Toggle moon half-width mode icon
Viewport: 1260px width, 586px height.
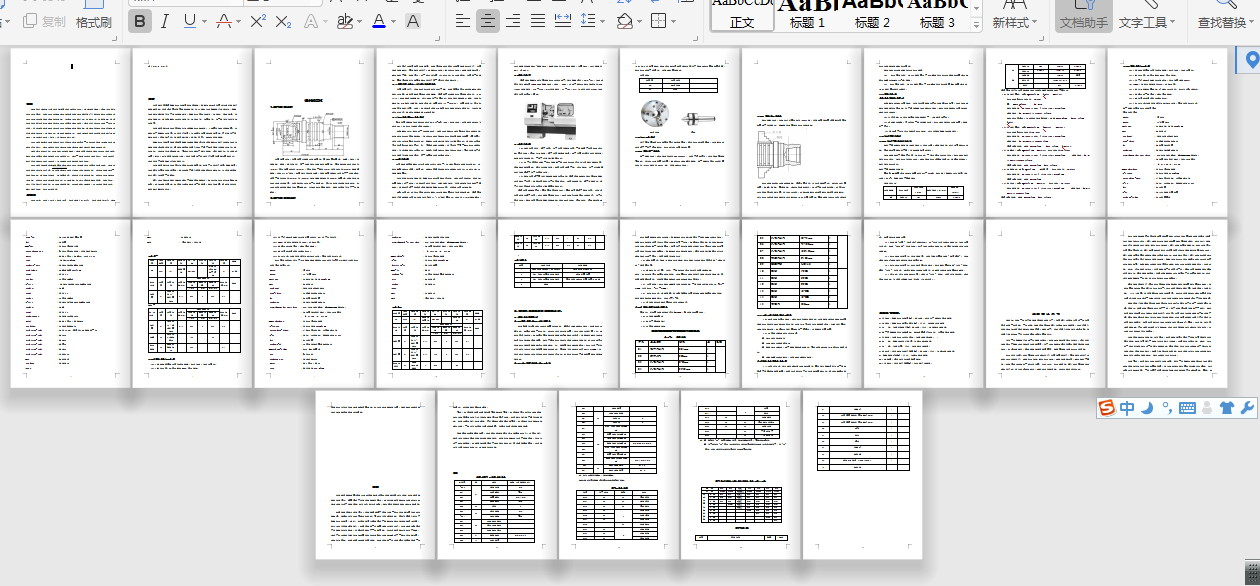[x=1148, y=408]
